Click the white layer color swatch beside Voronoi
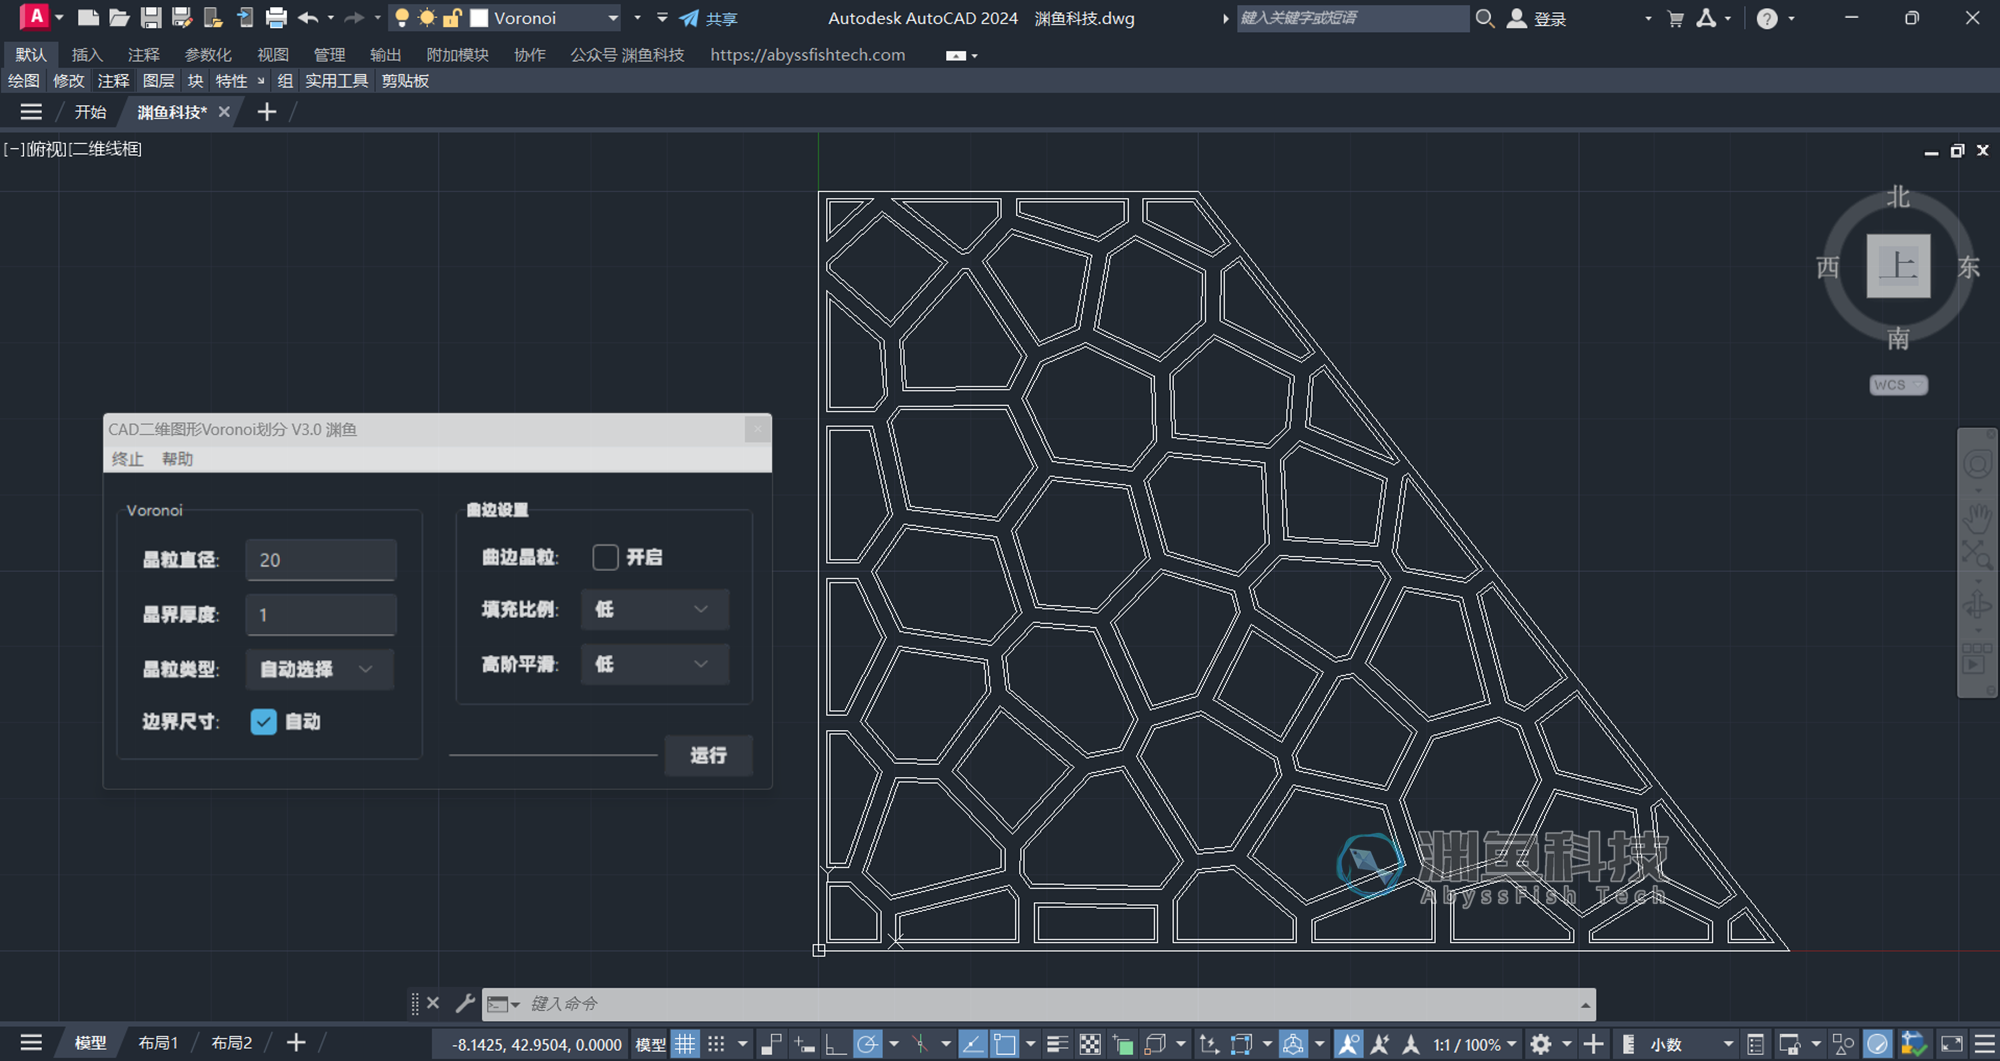2000x1061 pixels. point(479,18)
